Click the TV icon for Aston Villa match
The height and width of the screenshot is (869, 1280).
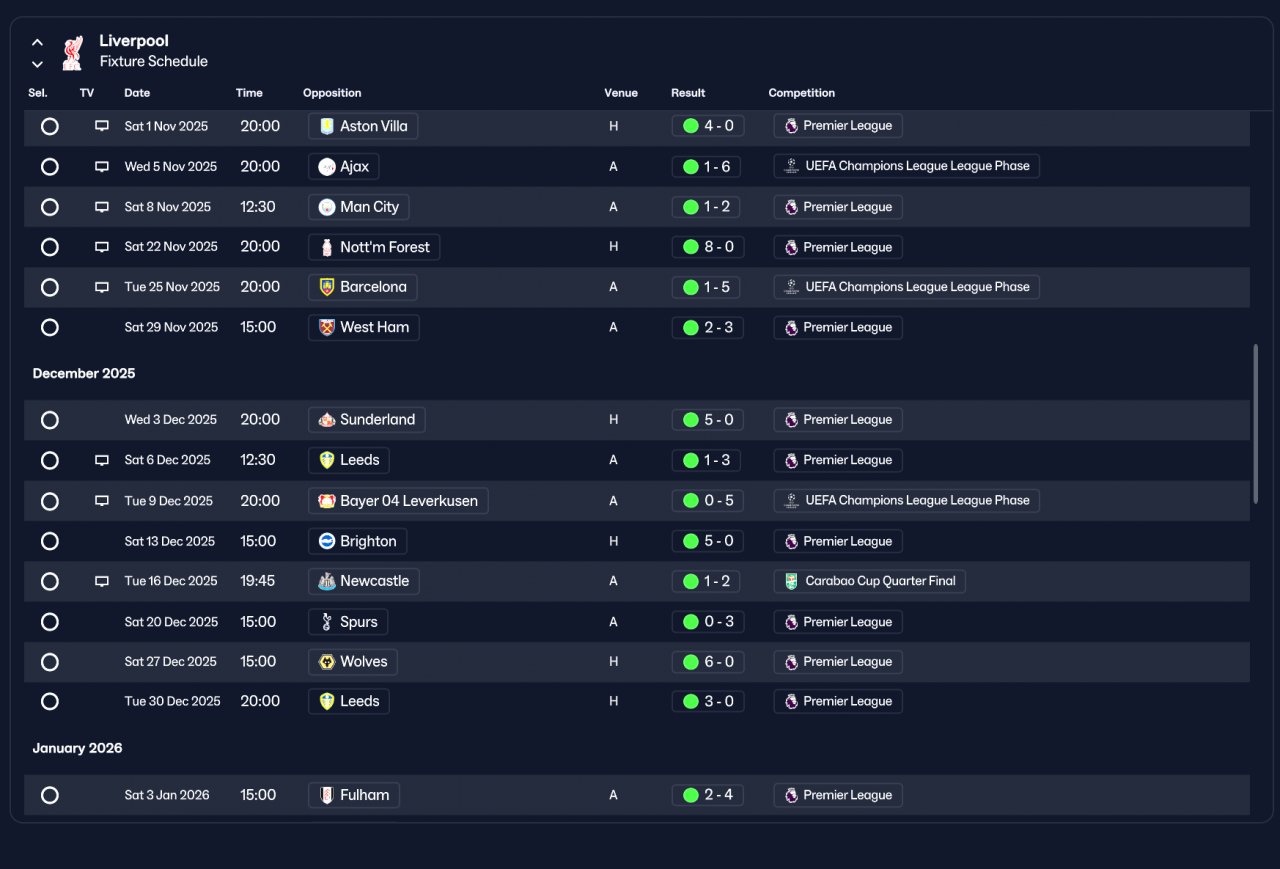pyautogui.click(x=102, y=126)
